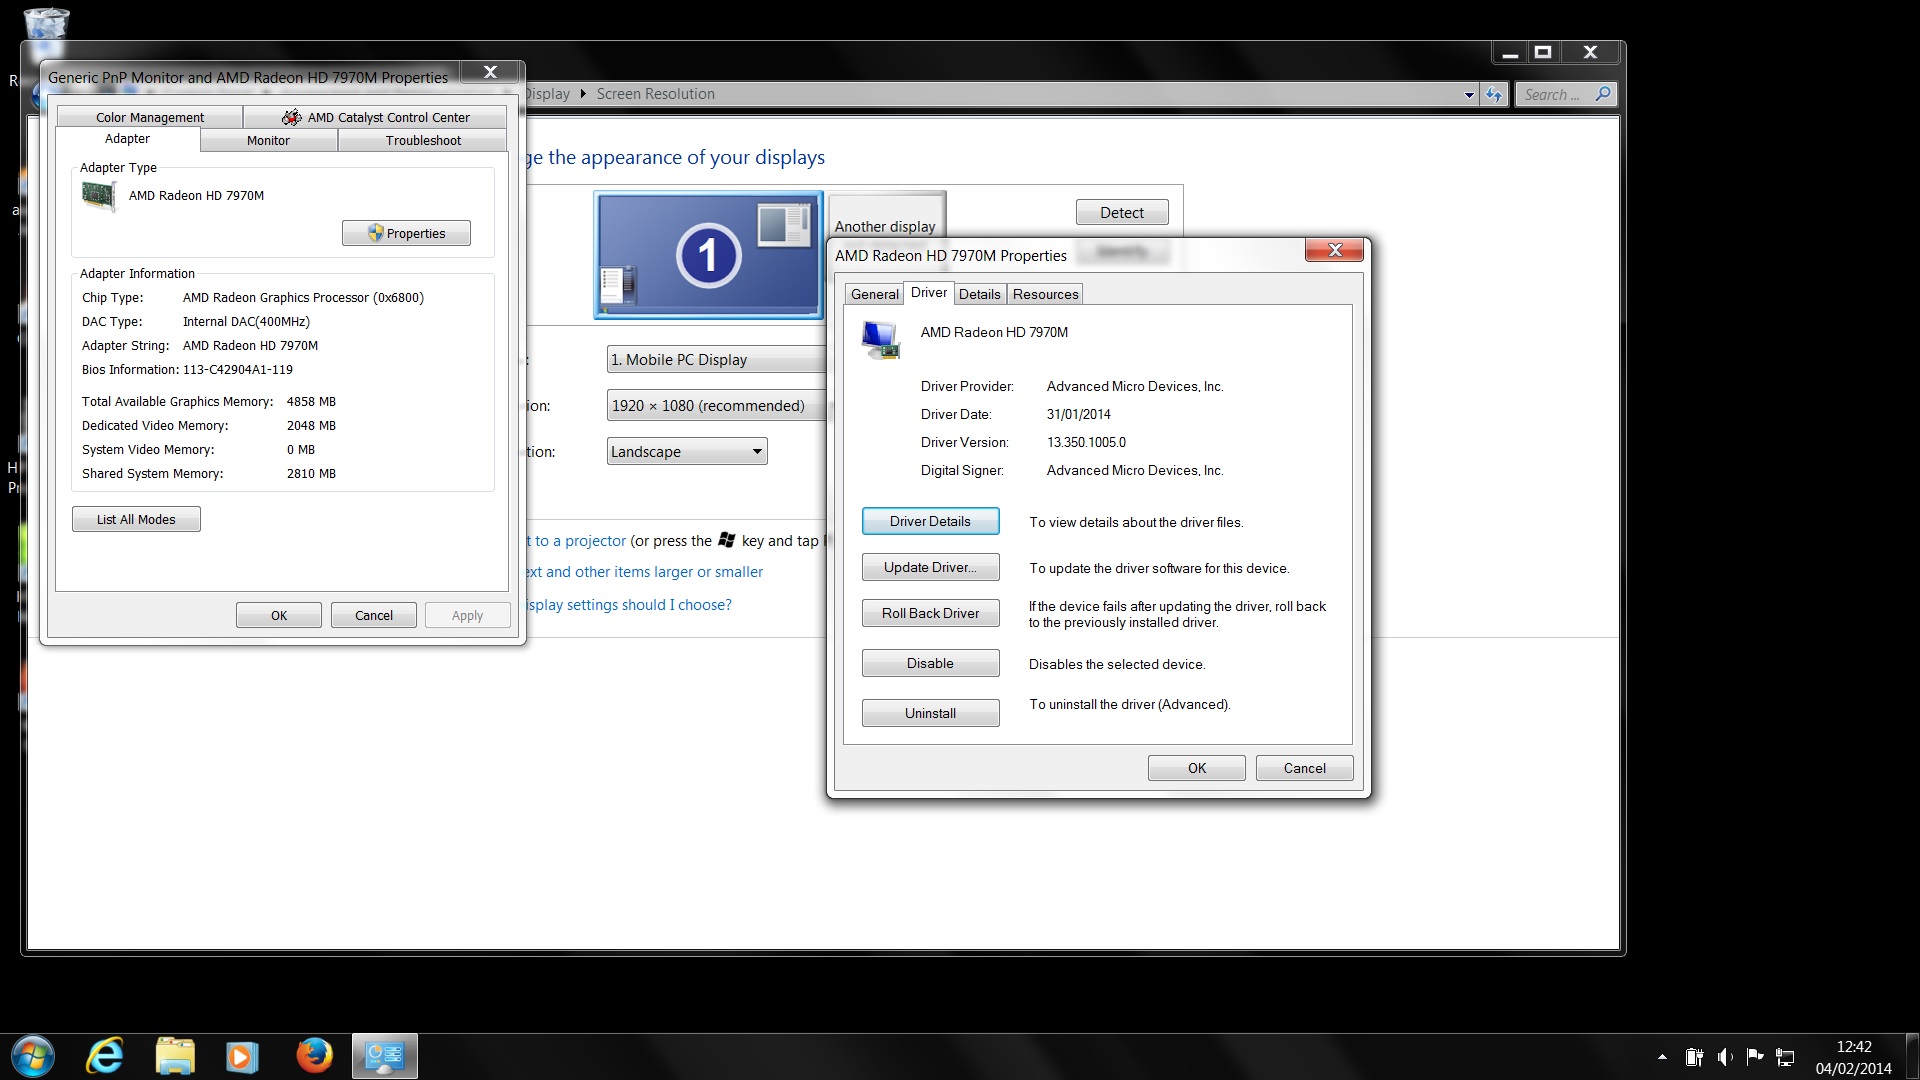Click the Shared System Memory 2810 MB value
1920x1080 pixels.
tap(311, 474)
